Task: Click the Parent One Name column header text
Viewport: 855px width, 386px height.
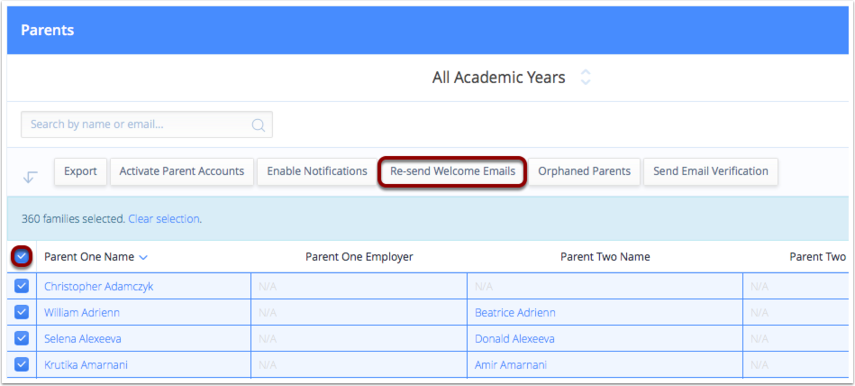Action: click(x=89, y=257)
